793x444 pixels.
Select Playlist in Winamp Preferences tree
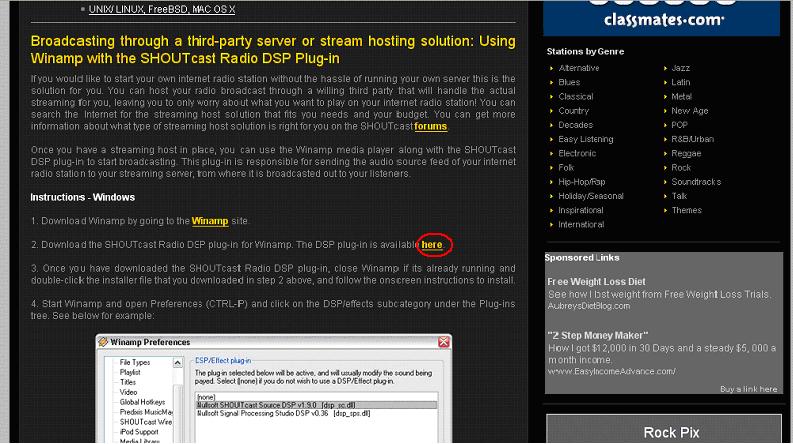coord(130,372)
